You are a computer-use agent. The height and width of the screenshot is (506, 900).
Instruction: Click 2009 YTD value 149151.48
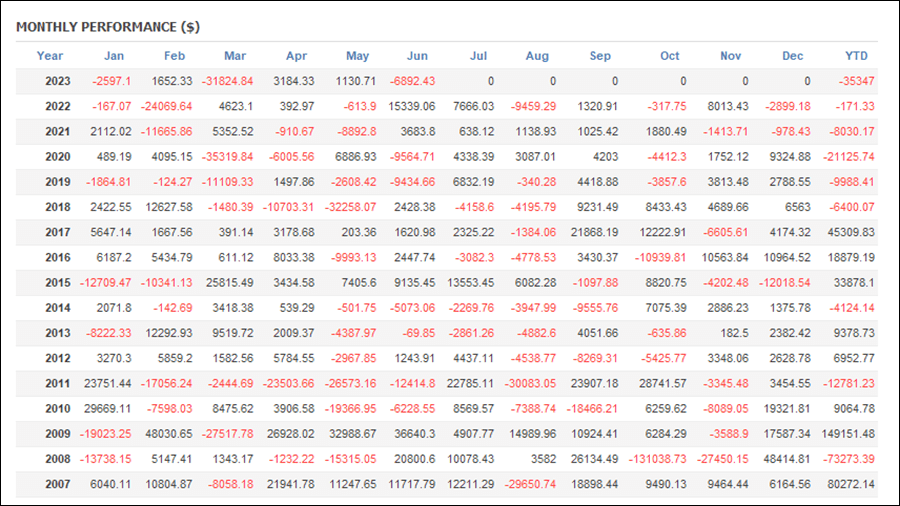click(848, 434)
